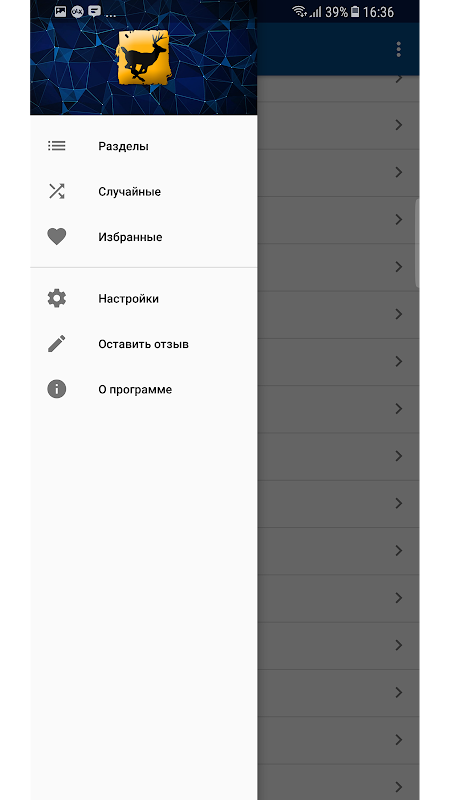Show О программе about page

(x=143, y=389)
